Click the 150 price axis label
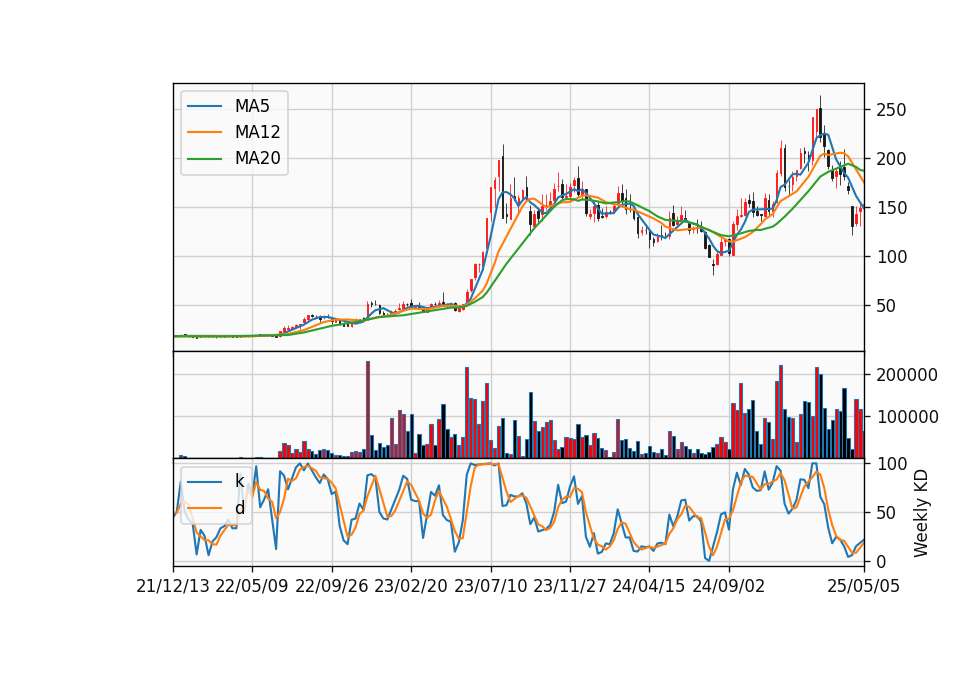Image resolution: width=960 pixels, height=690 pixels. click(891, 208)
